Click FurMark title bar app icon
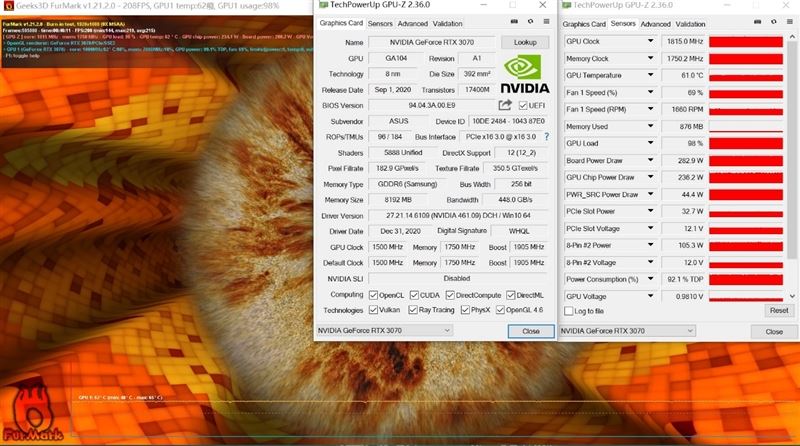 coord(8,6)
